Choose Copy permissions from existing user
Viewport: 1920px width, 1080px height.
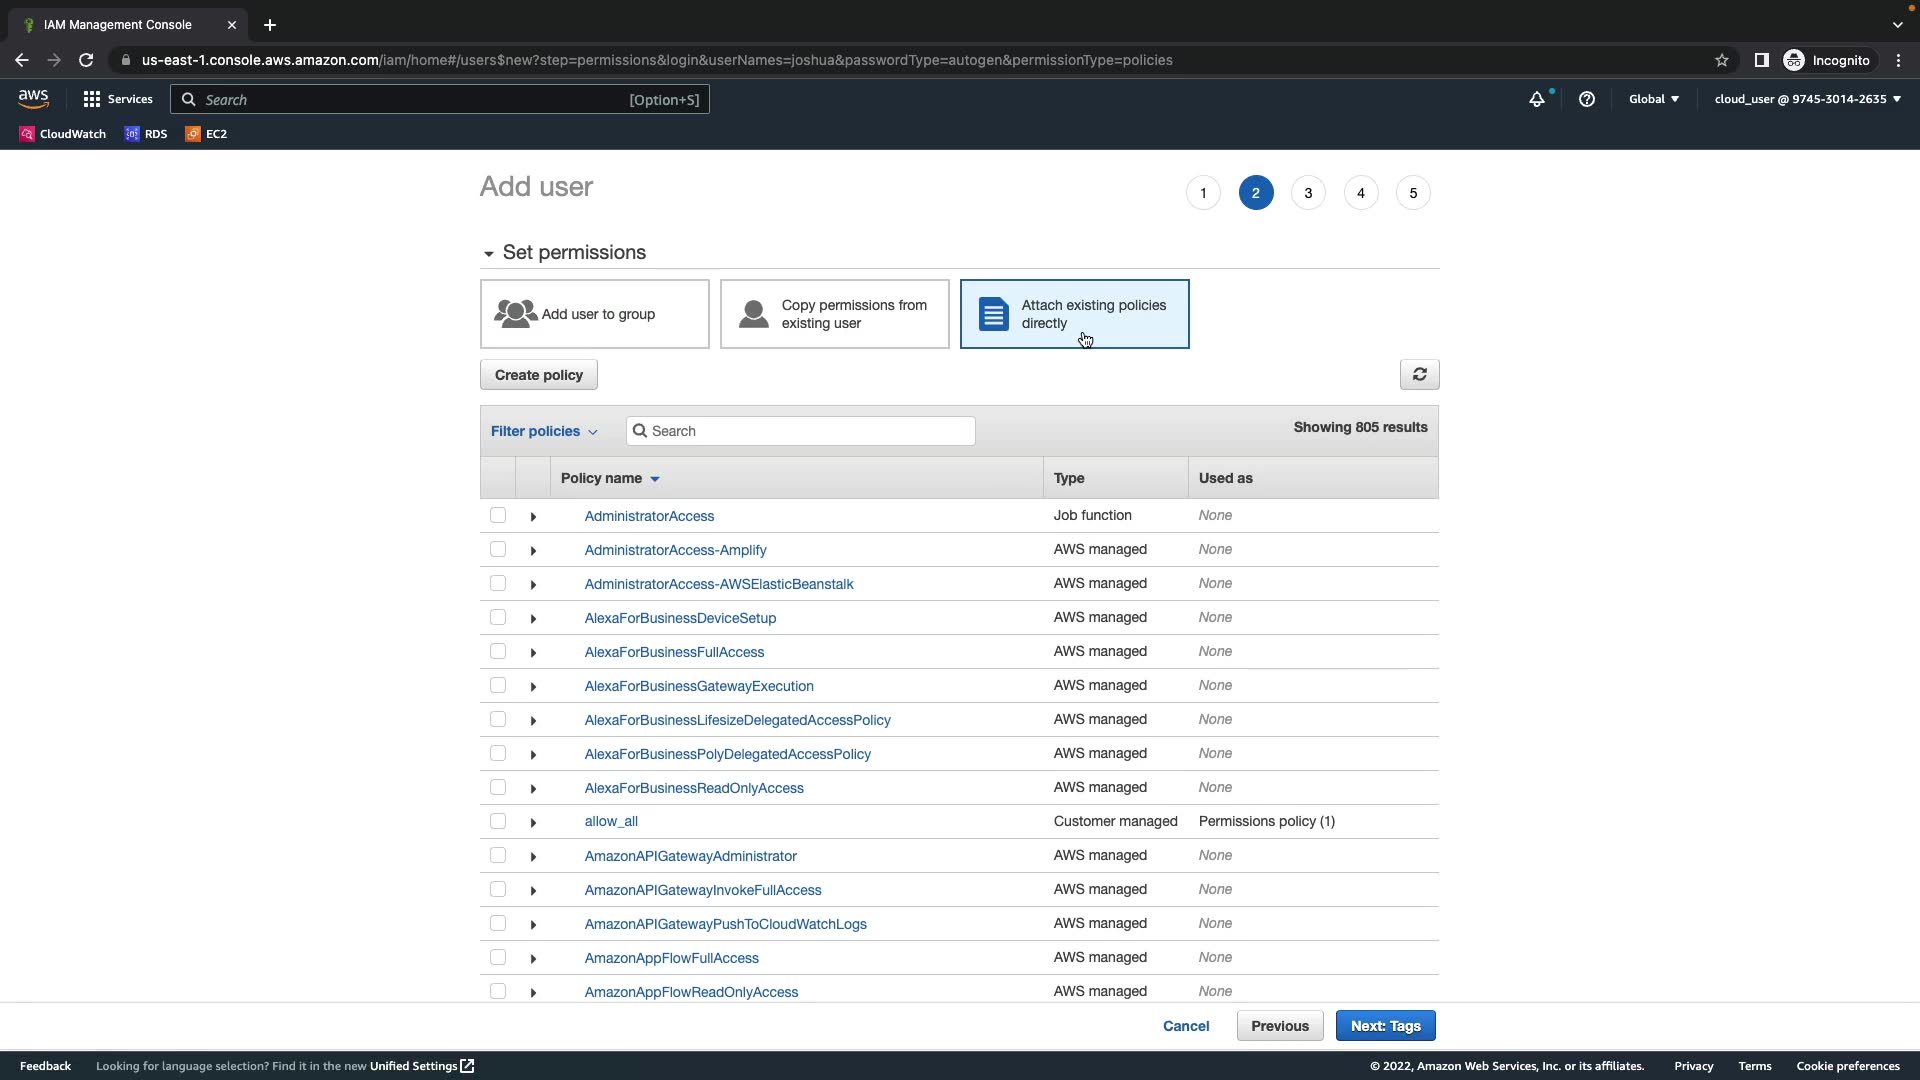[x=835, y=314]
